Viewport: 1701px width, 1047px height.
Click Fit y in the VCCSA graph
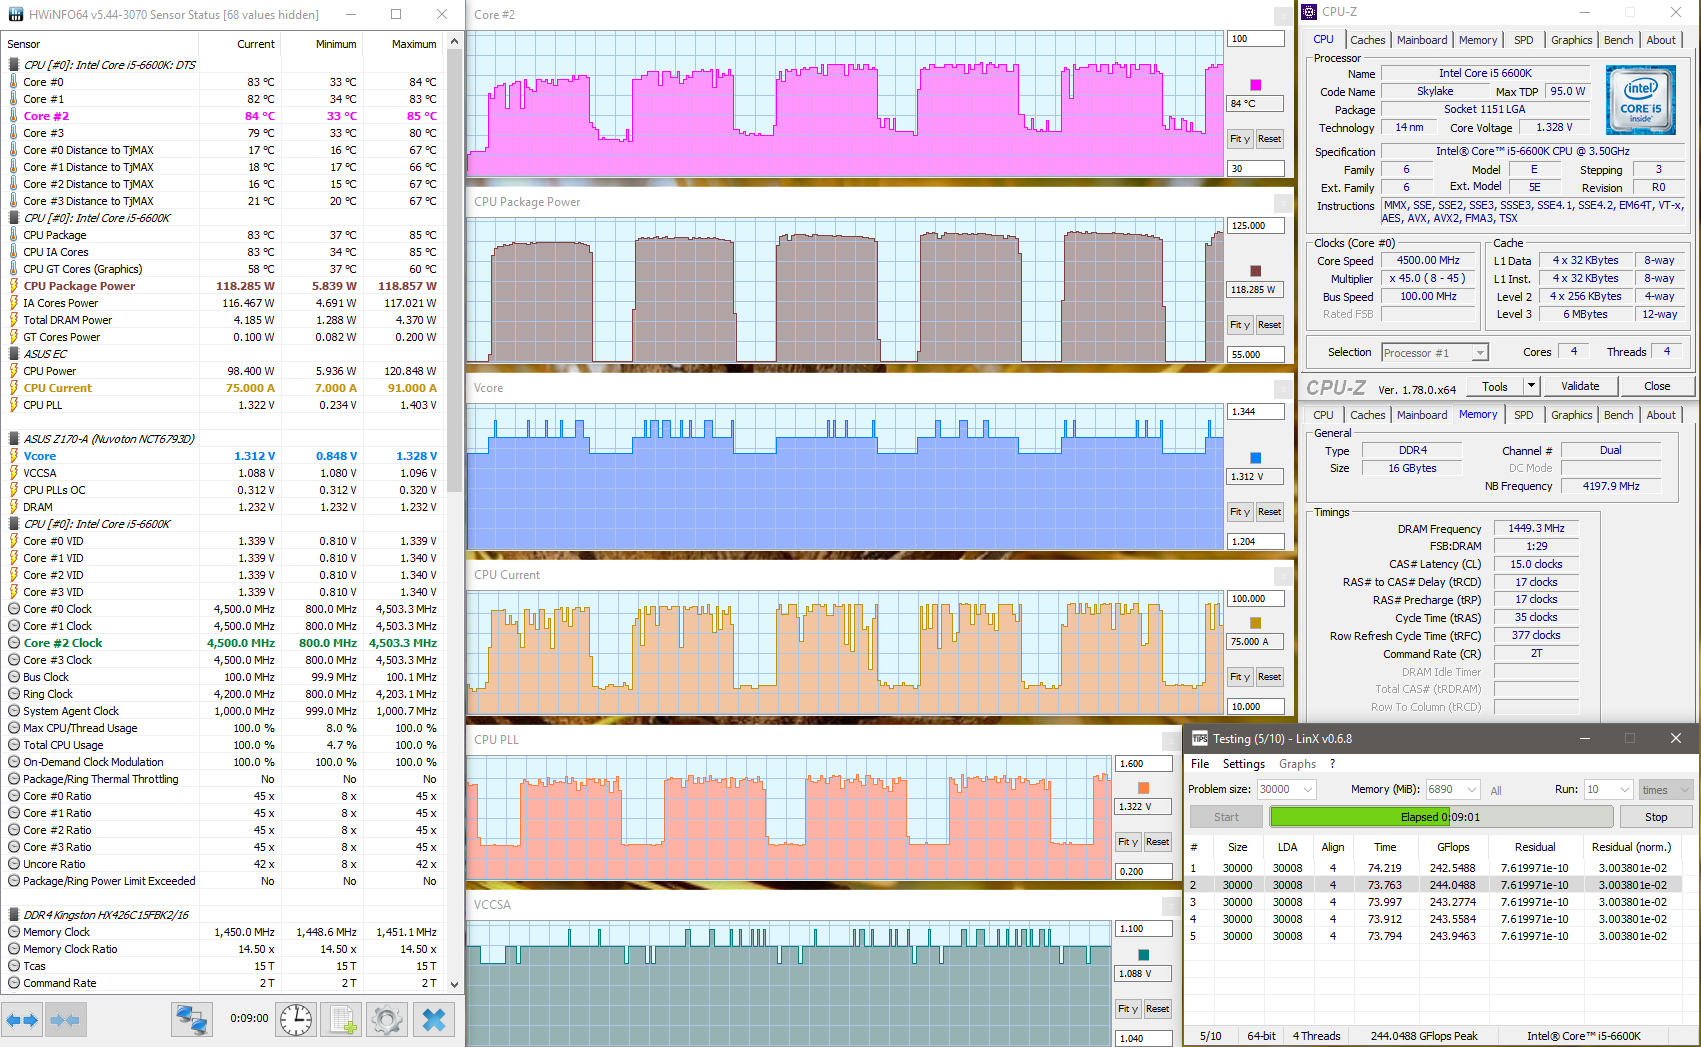pyautogui.click(x=1128, y=1009)
